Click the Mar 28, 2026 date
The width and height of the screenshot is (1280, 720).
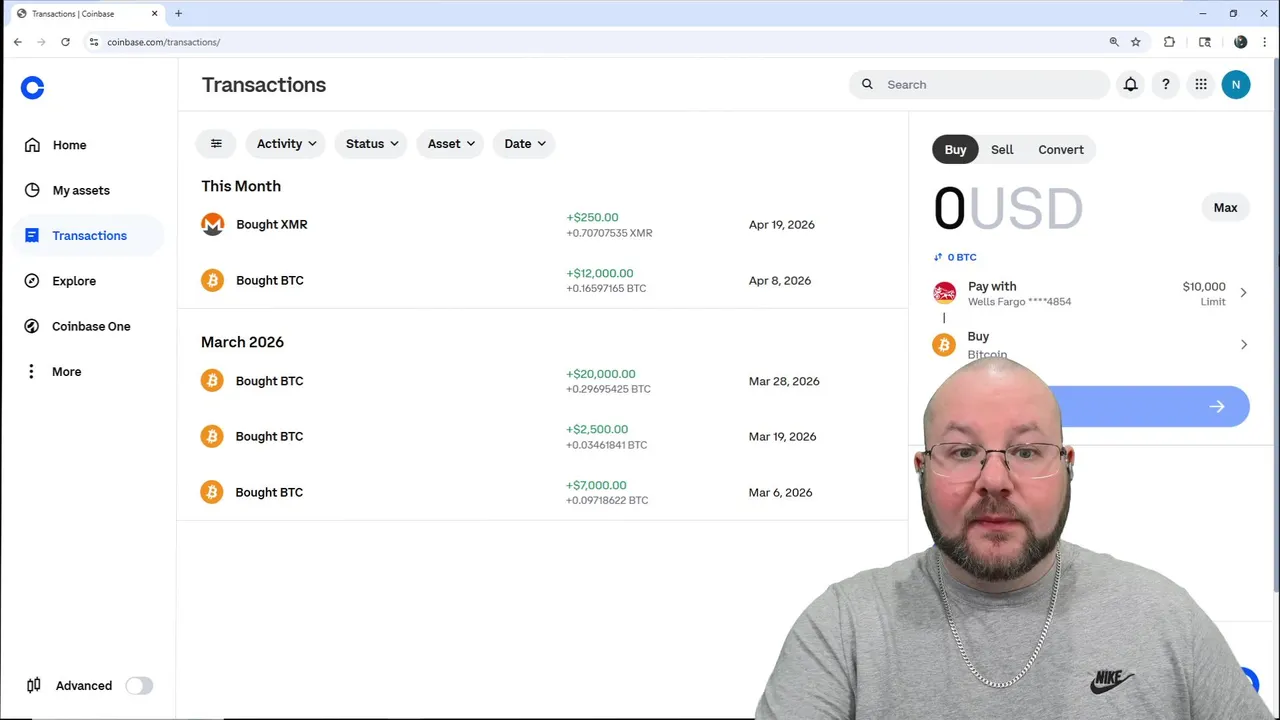click(x=784, y=381)
